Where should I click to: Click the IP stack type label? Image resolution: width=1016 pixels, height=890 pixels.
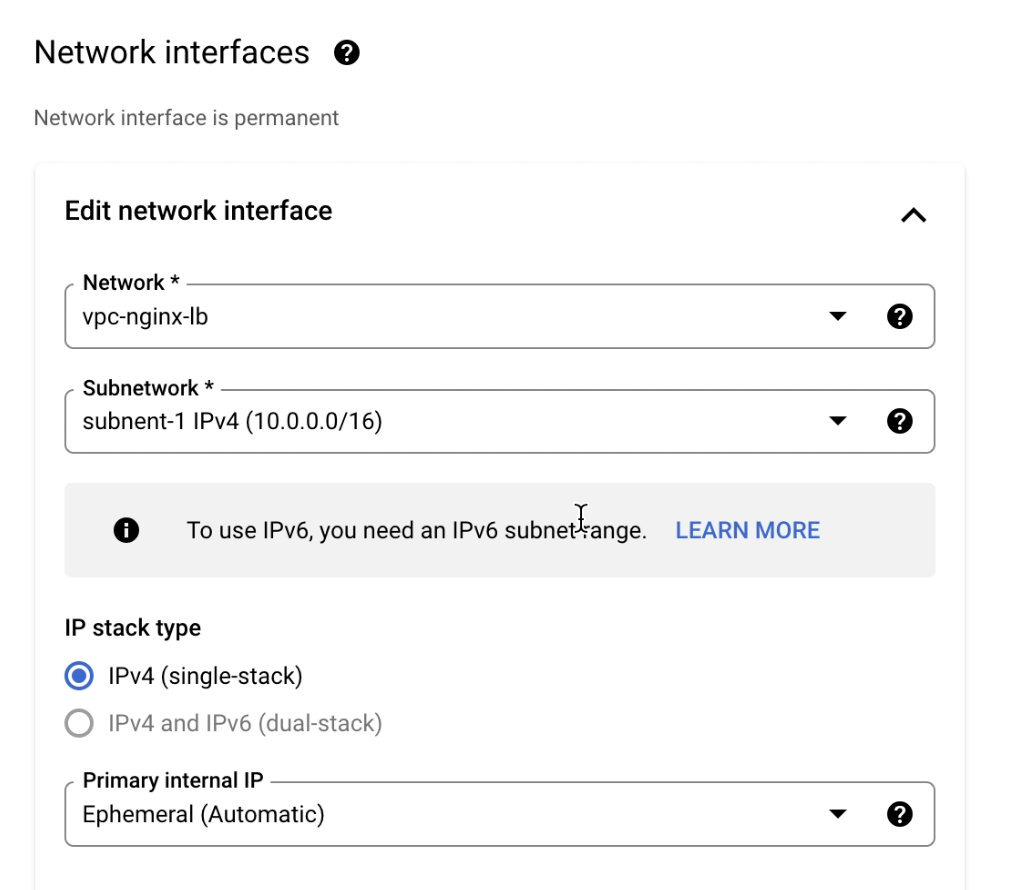point(133,628)
